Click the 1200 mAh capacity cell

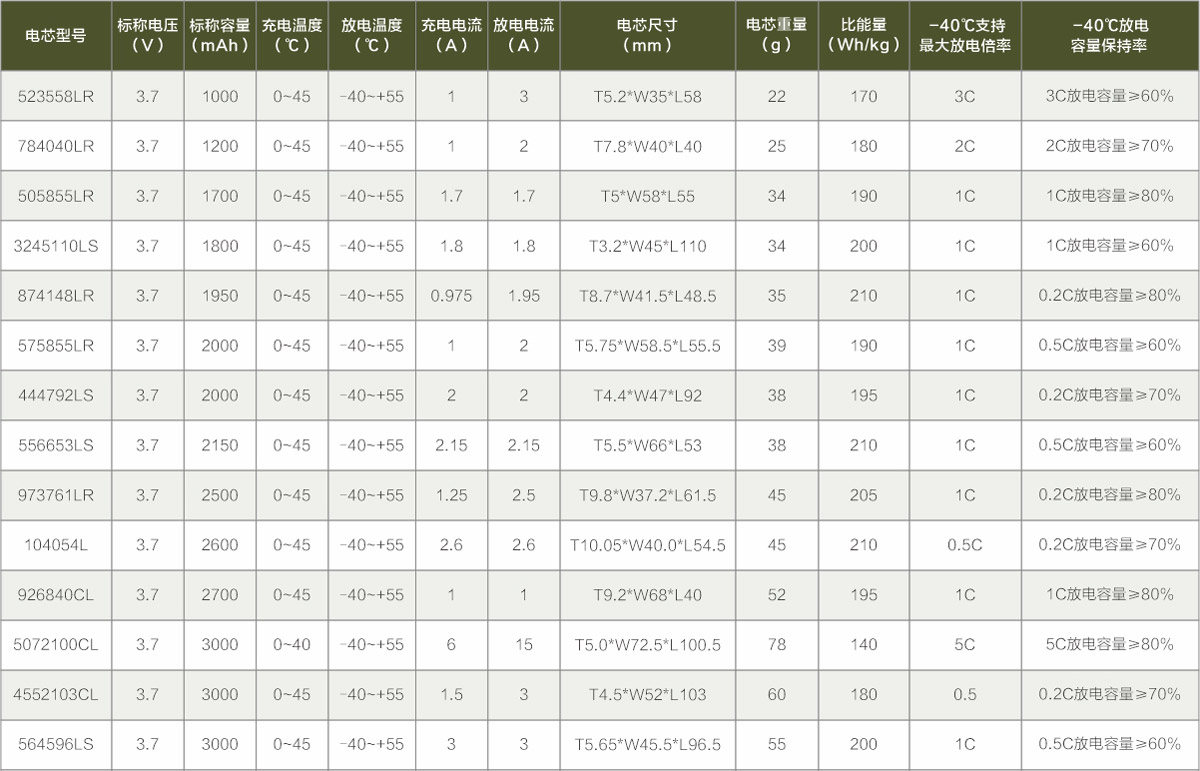pyautogui.click(x=220, y=146)
